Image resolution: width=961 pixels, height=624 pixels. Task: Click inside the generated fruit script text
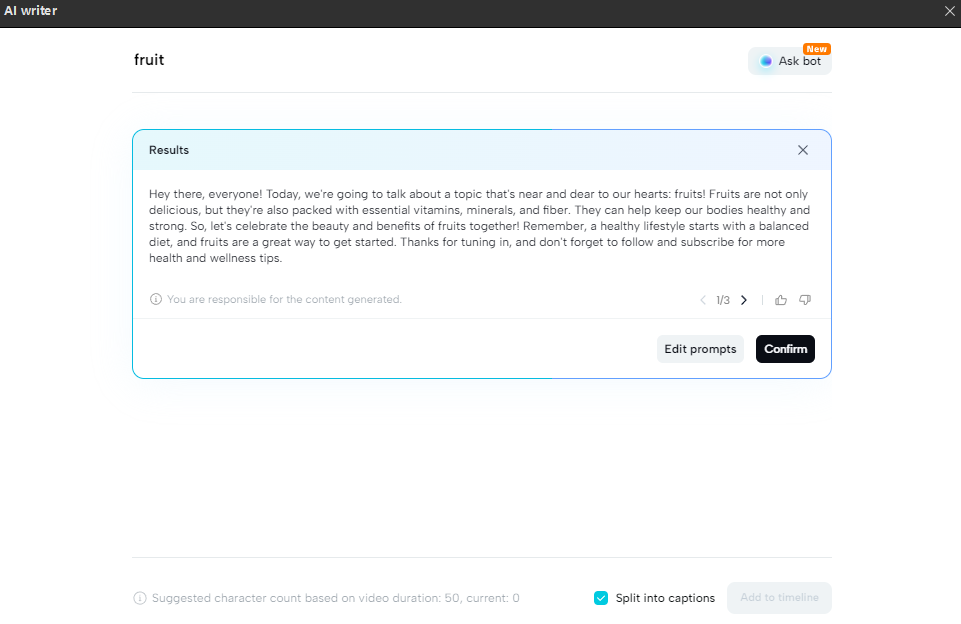click(x=480, y=226)
